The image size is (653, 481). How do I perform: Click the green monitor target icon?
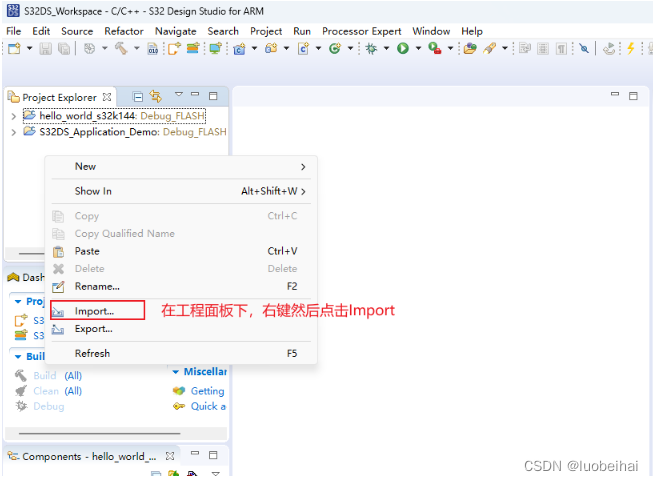click(x=215, y=48)
